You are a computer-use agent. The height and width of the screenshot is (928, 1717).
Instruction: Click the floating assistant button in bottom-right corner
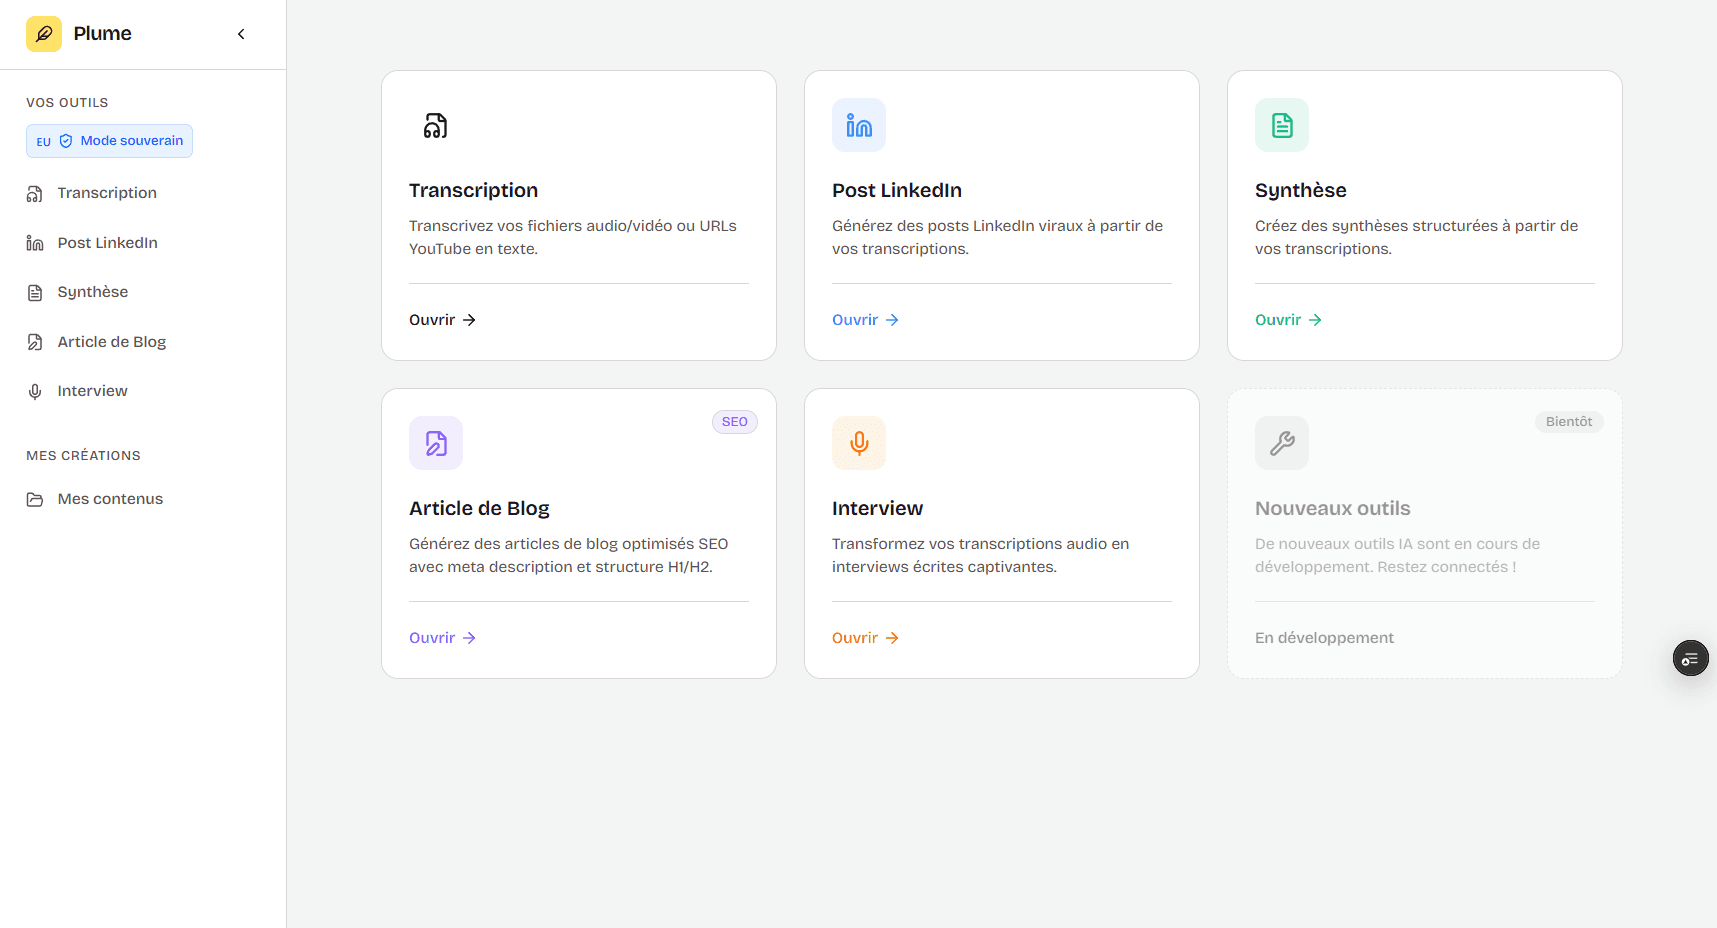pyautogui.click(x=1690, y=658)
